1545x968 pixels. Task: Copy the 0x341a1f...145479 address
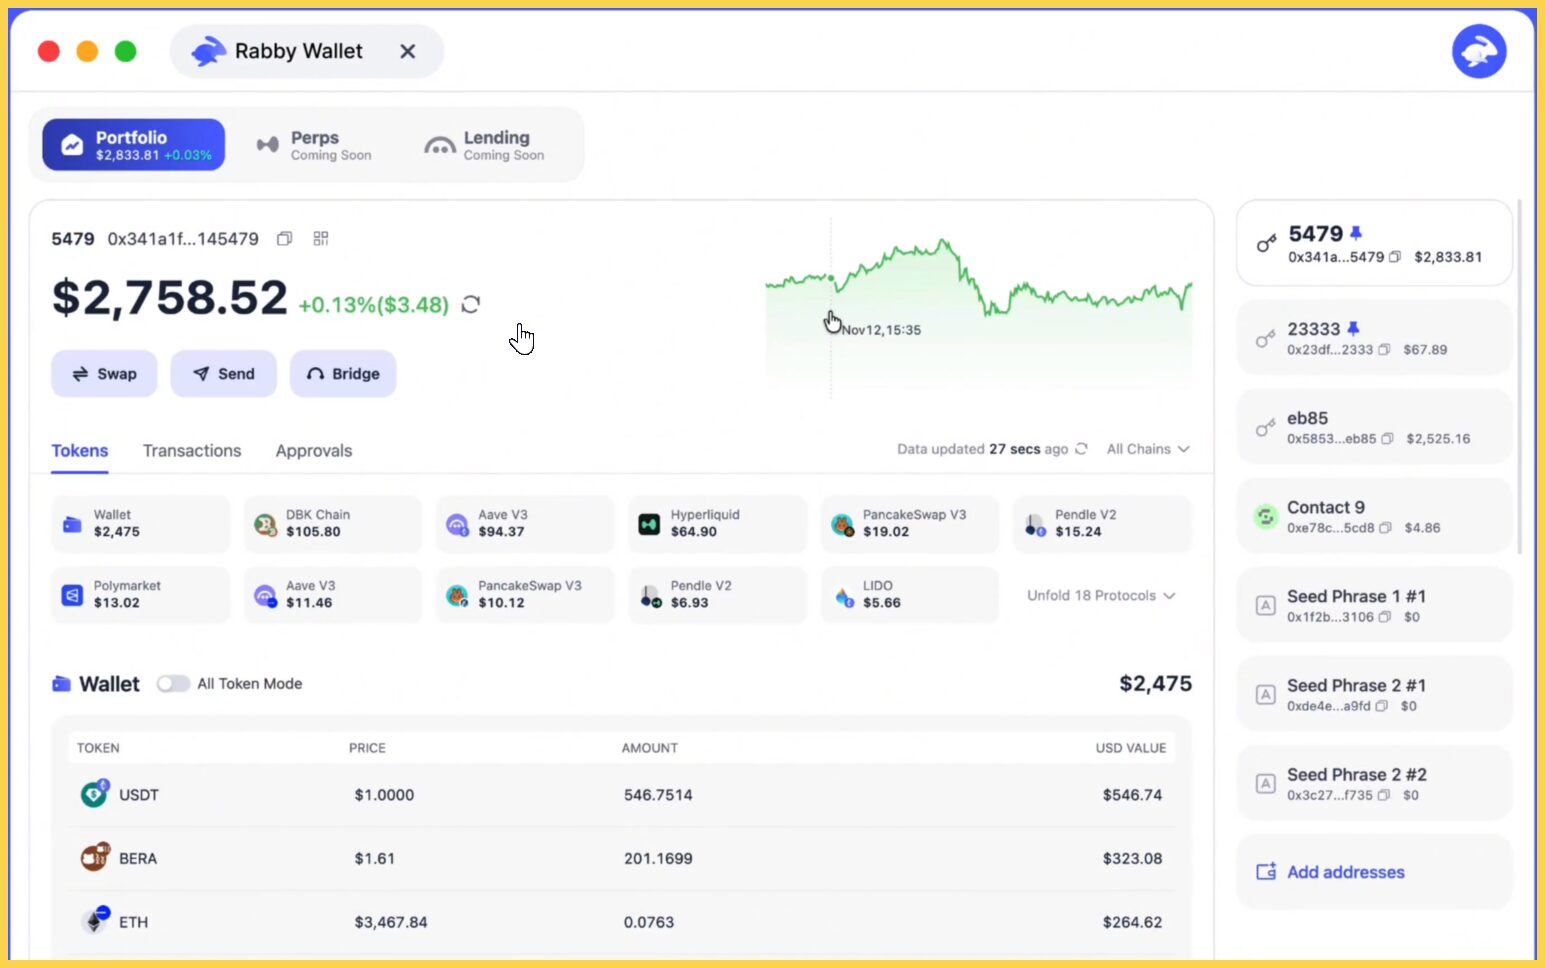coord(285,239)
